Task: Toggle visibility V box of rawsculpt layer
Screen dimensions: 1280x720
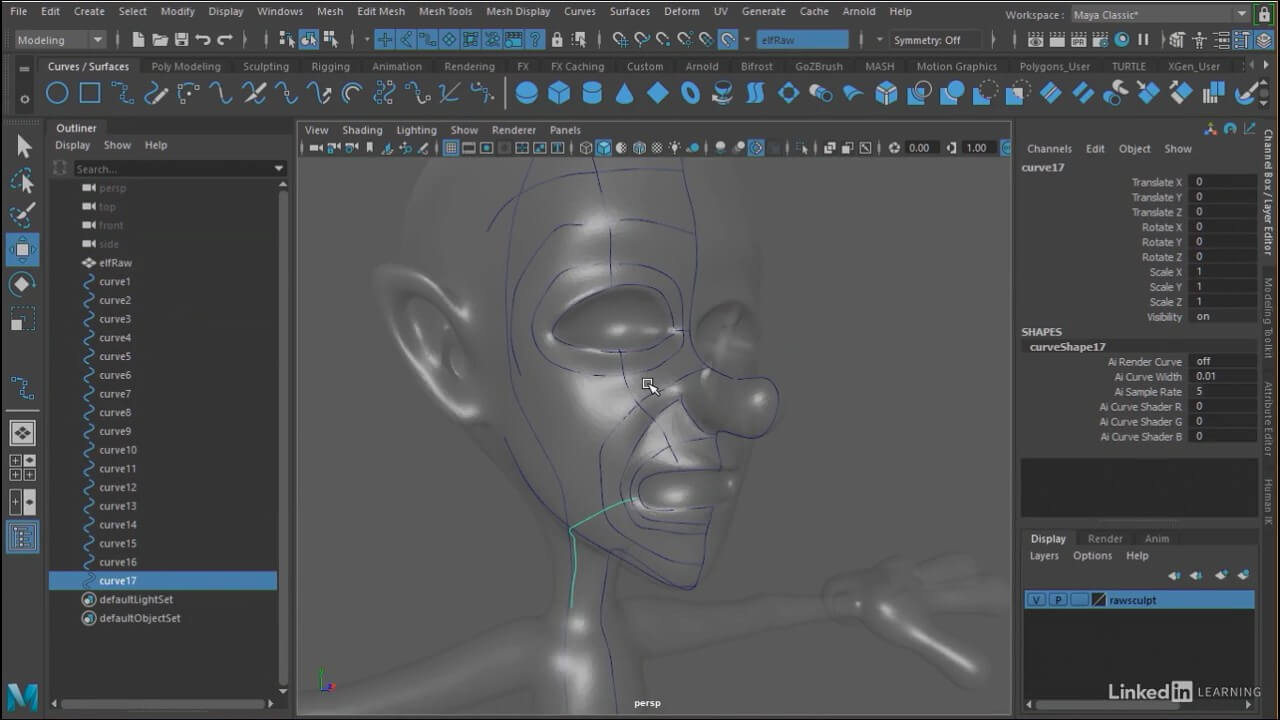Action: pyautogui.click(x=1037, y=600)
